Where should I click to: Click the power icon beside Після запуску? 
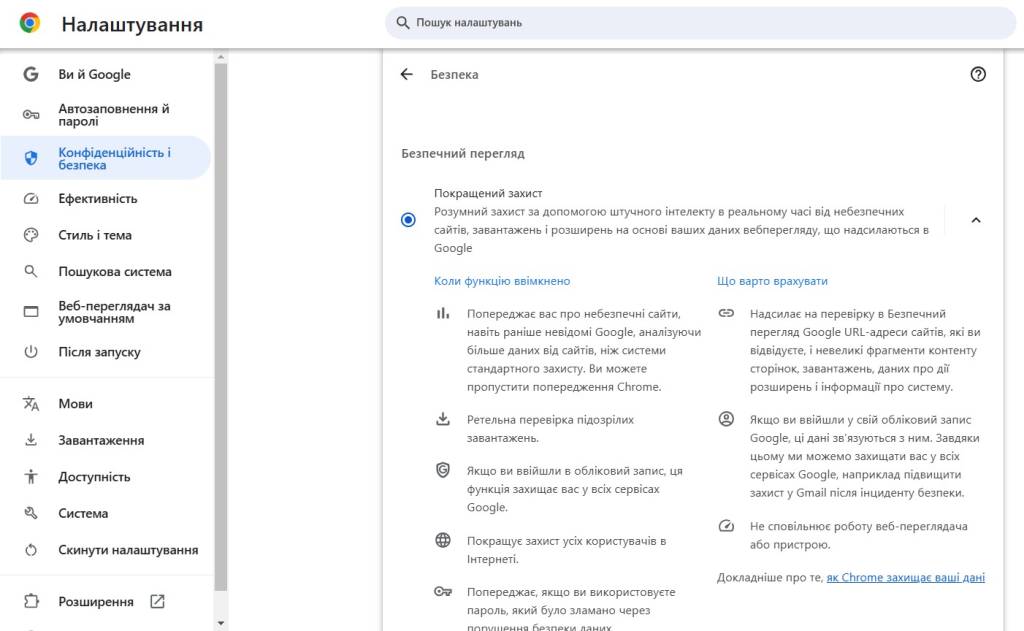tap(31, 352)
